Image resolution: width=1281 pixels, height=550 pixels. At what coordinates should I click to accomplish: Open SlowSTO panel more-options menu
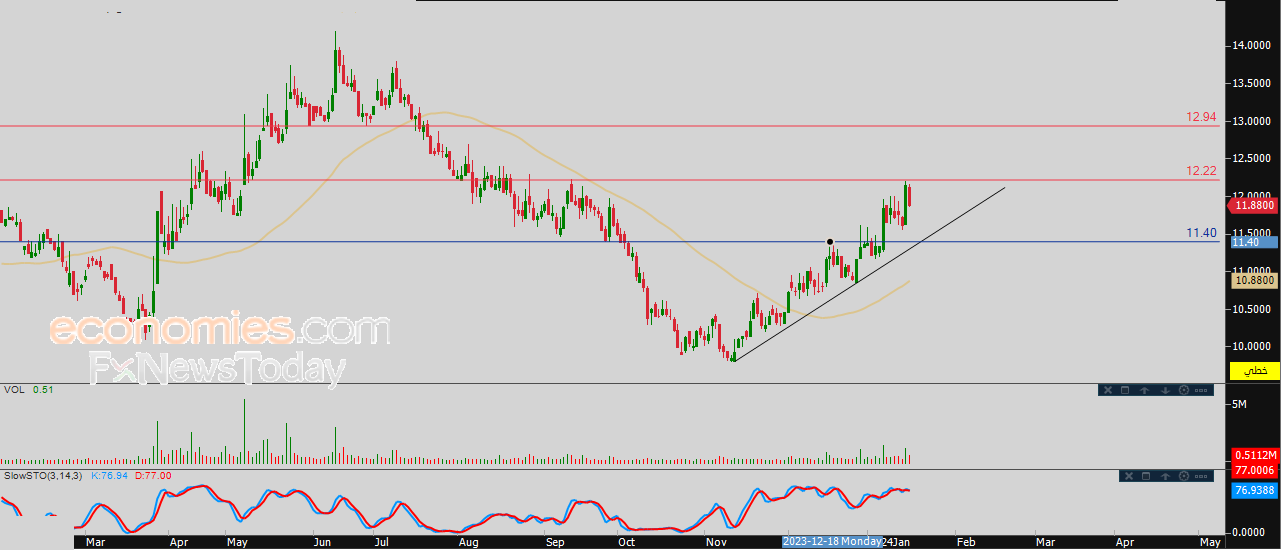[1201, 476]
